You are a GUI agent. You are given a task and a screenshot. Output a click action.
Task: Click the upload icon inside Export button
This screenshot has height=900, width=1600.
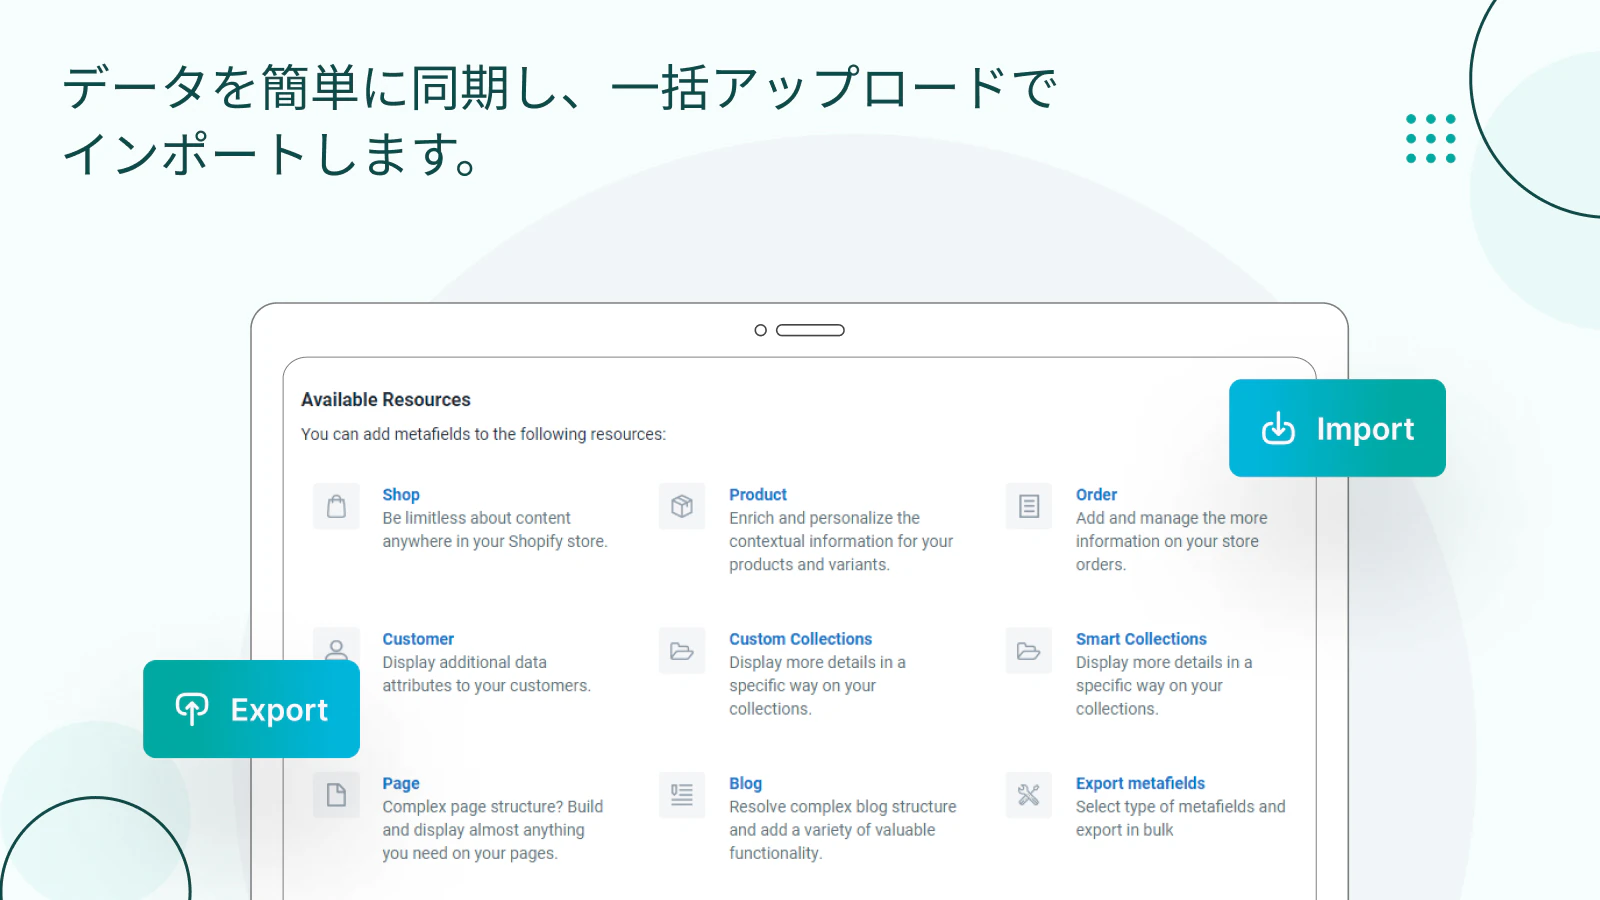(x=192, y=709)
